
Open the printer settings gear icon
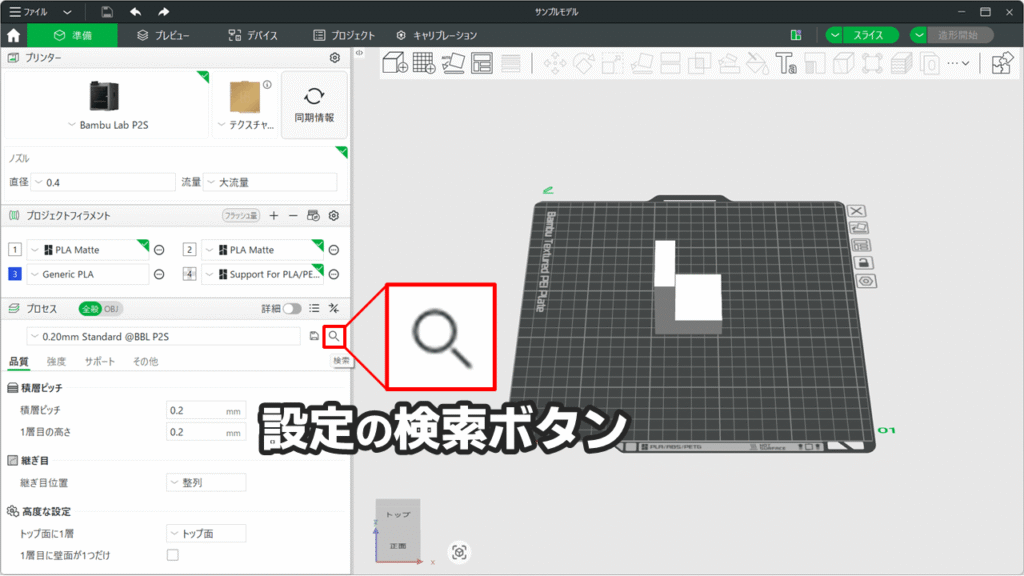click(x=335, y=58)
